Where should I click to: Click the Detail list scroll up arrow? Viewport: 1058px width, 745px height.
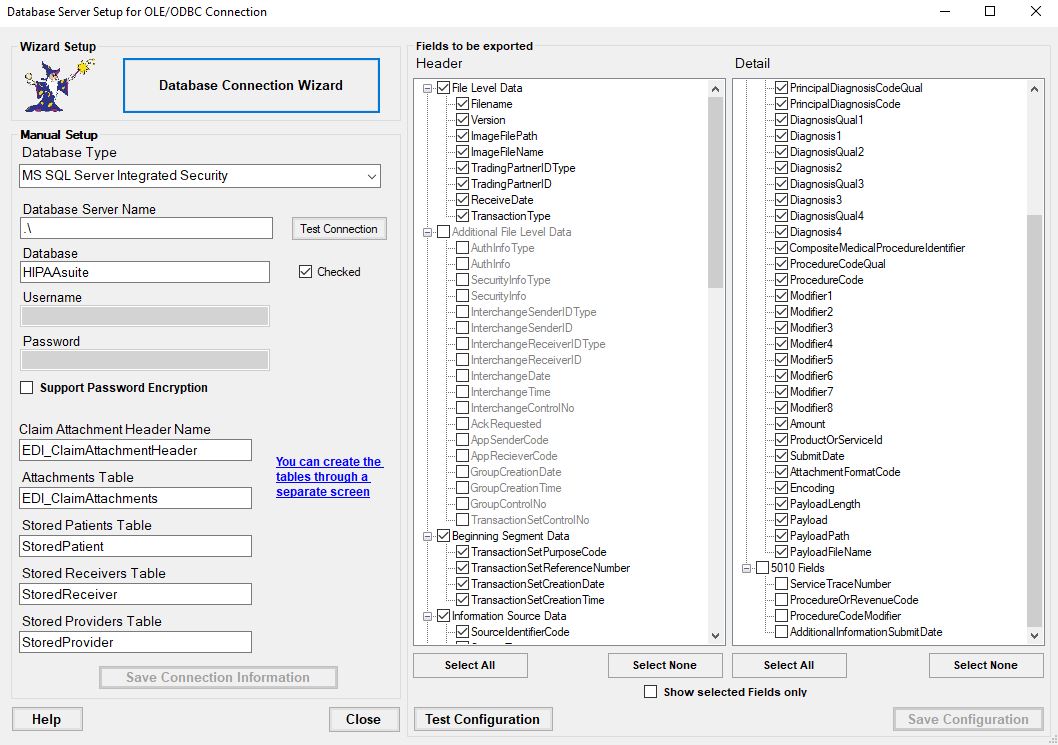1034,88
